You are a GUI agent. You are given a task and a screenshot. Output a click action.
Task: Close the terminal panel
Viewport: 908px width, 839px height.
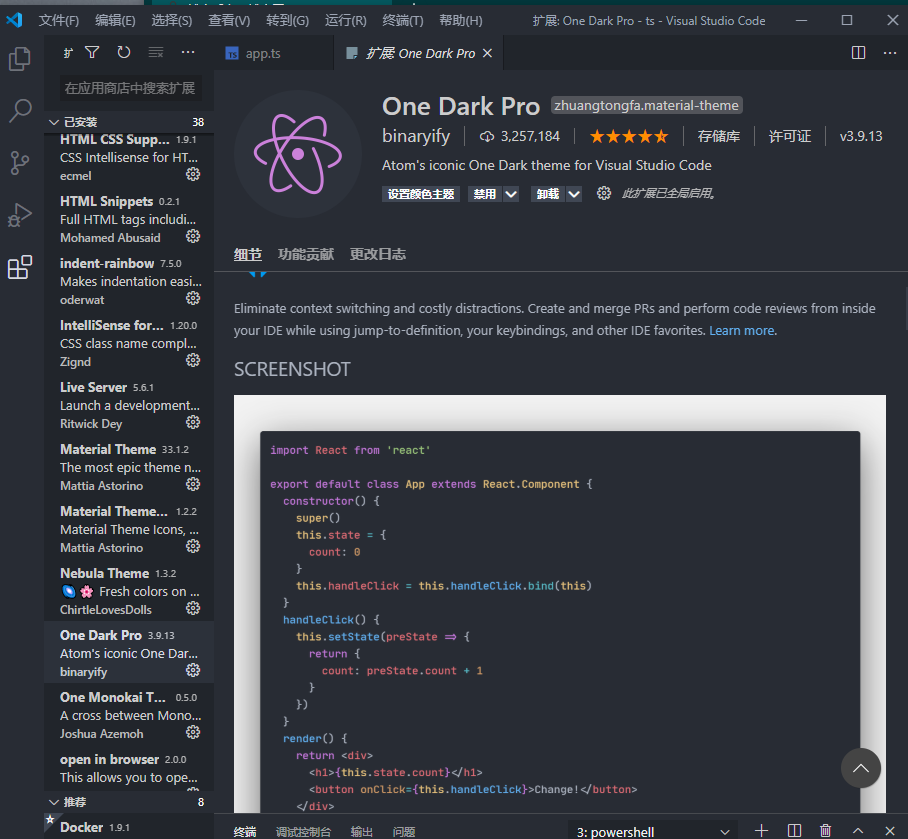[x=890, y=831]
